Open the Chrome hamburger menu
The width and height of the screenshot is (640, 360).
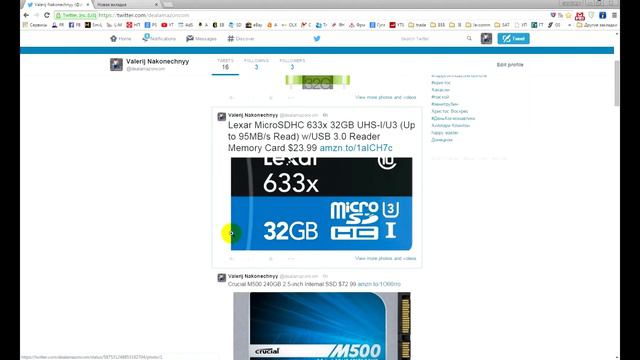(614, 15)
